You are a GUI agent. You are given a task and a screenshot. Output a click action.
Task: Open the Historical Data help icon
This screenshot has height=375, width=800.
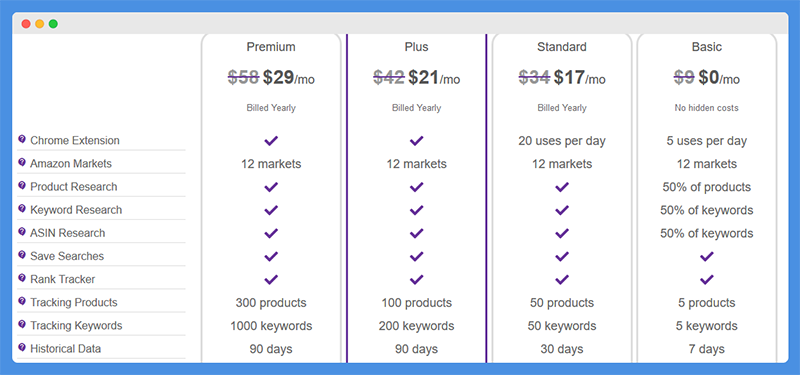(x=22, y=347)
